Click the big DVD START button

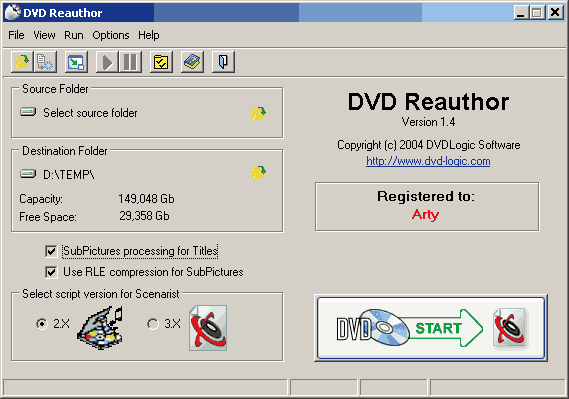click(x=431, y=328)
